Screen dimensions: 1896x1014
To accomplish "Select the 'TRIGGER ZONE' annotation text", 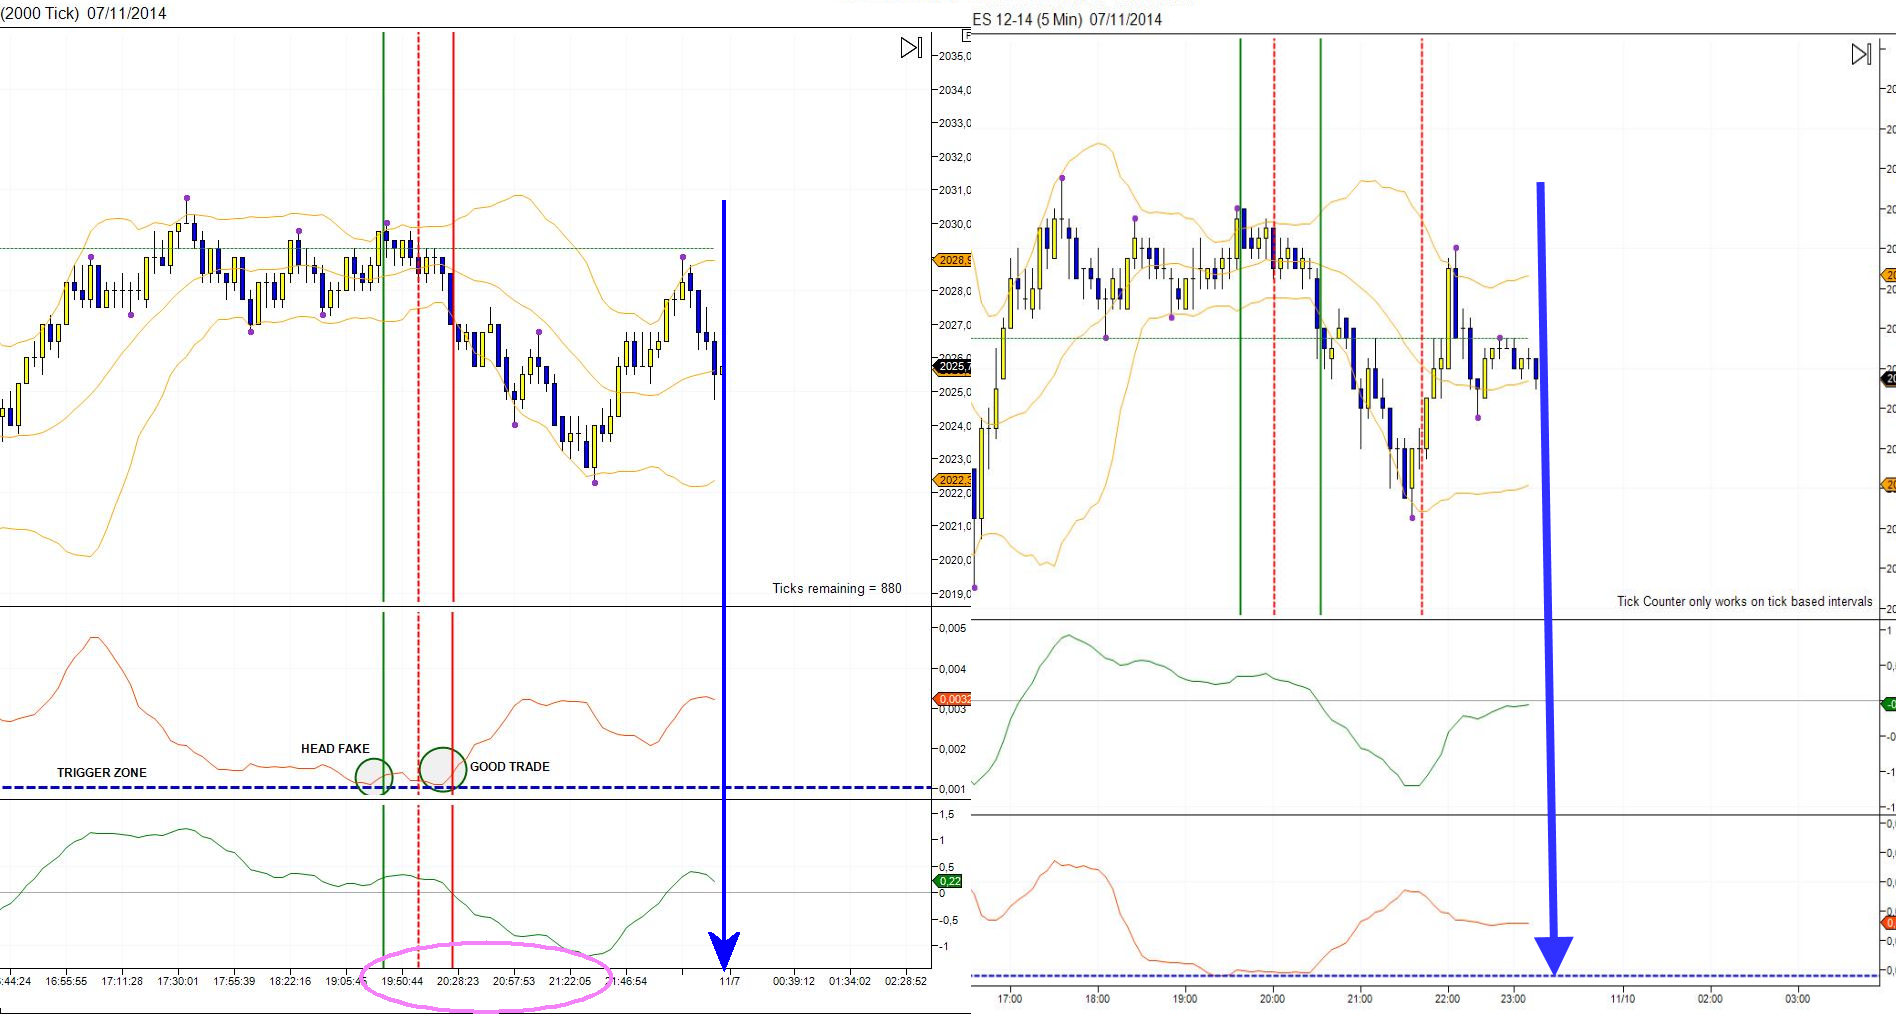I will pyautogui.click(x=101, y=772).
